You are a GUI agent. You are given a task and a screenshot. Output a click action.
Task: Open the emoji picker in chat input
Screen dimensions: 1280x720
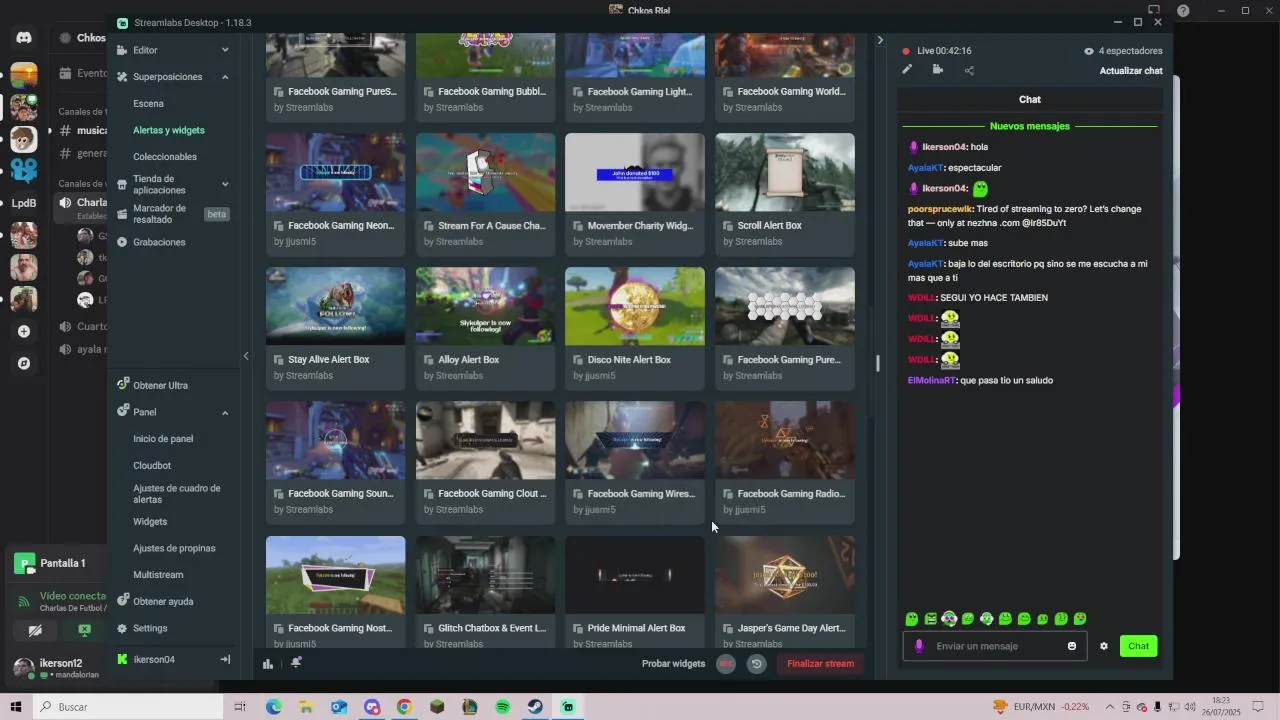pyautogui.click(x=1072, y=646)
